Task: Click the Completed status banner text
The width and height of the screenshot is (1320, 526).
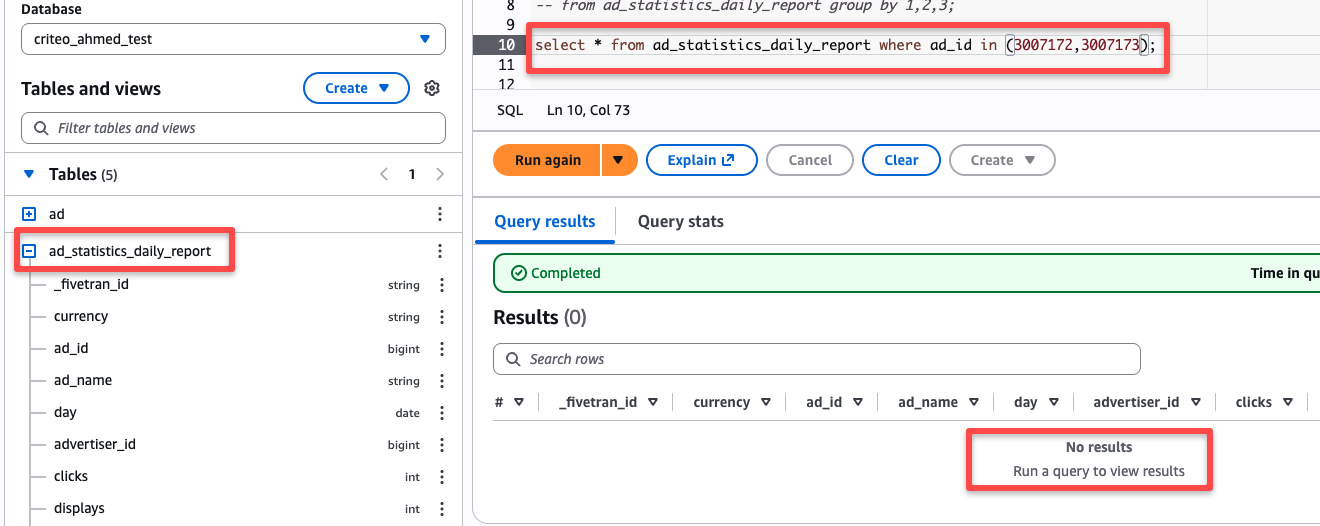Action: coord(566,273)
